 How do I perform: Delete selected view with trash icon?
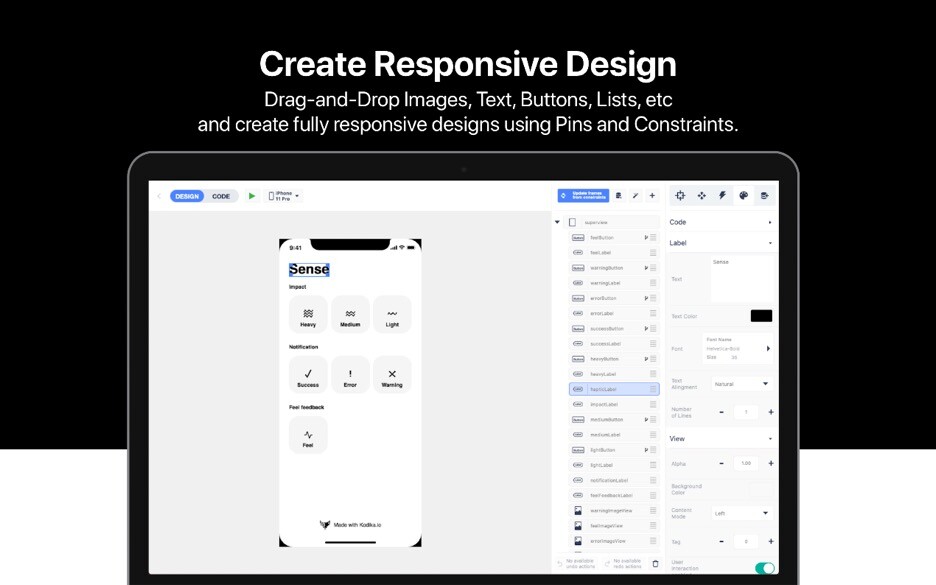(x=655, y=564)
